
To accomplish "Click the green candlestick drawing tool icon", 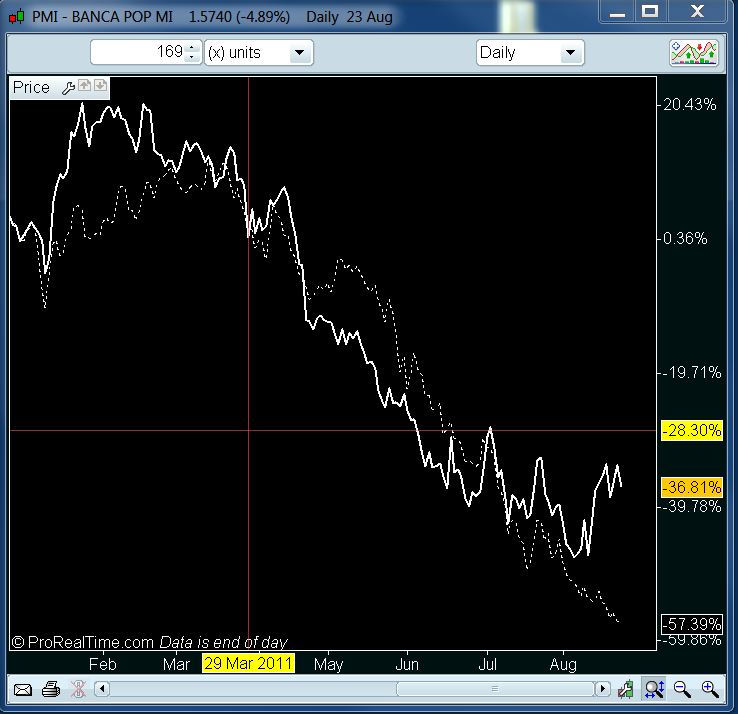I will point(626,690).
